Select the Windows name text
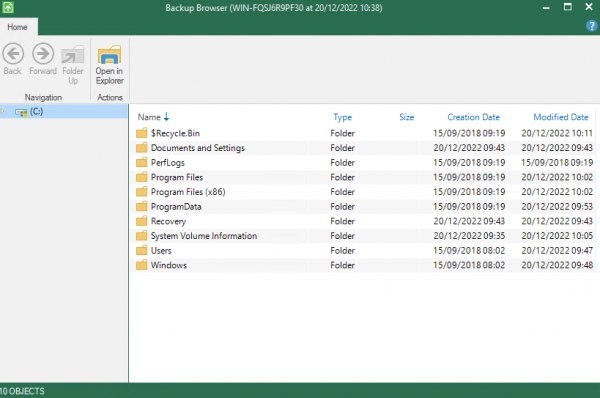 [x=169, y=265]
